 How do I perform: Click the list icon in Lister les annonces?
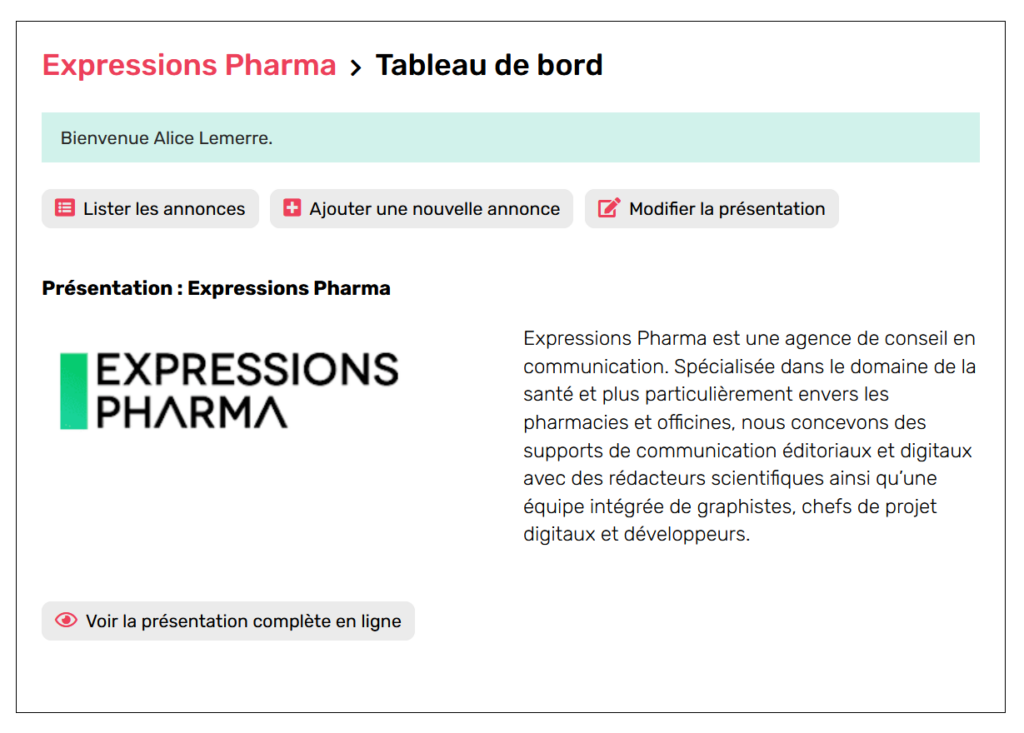point(65,208)
